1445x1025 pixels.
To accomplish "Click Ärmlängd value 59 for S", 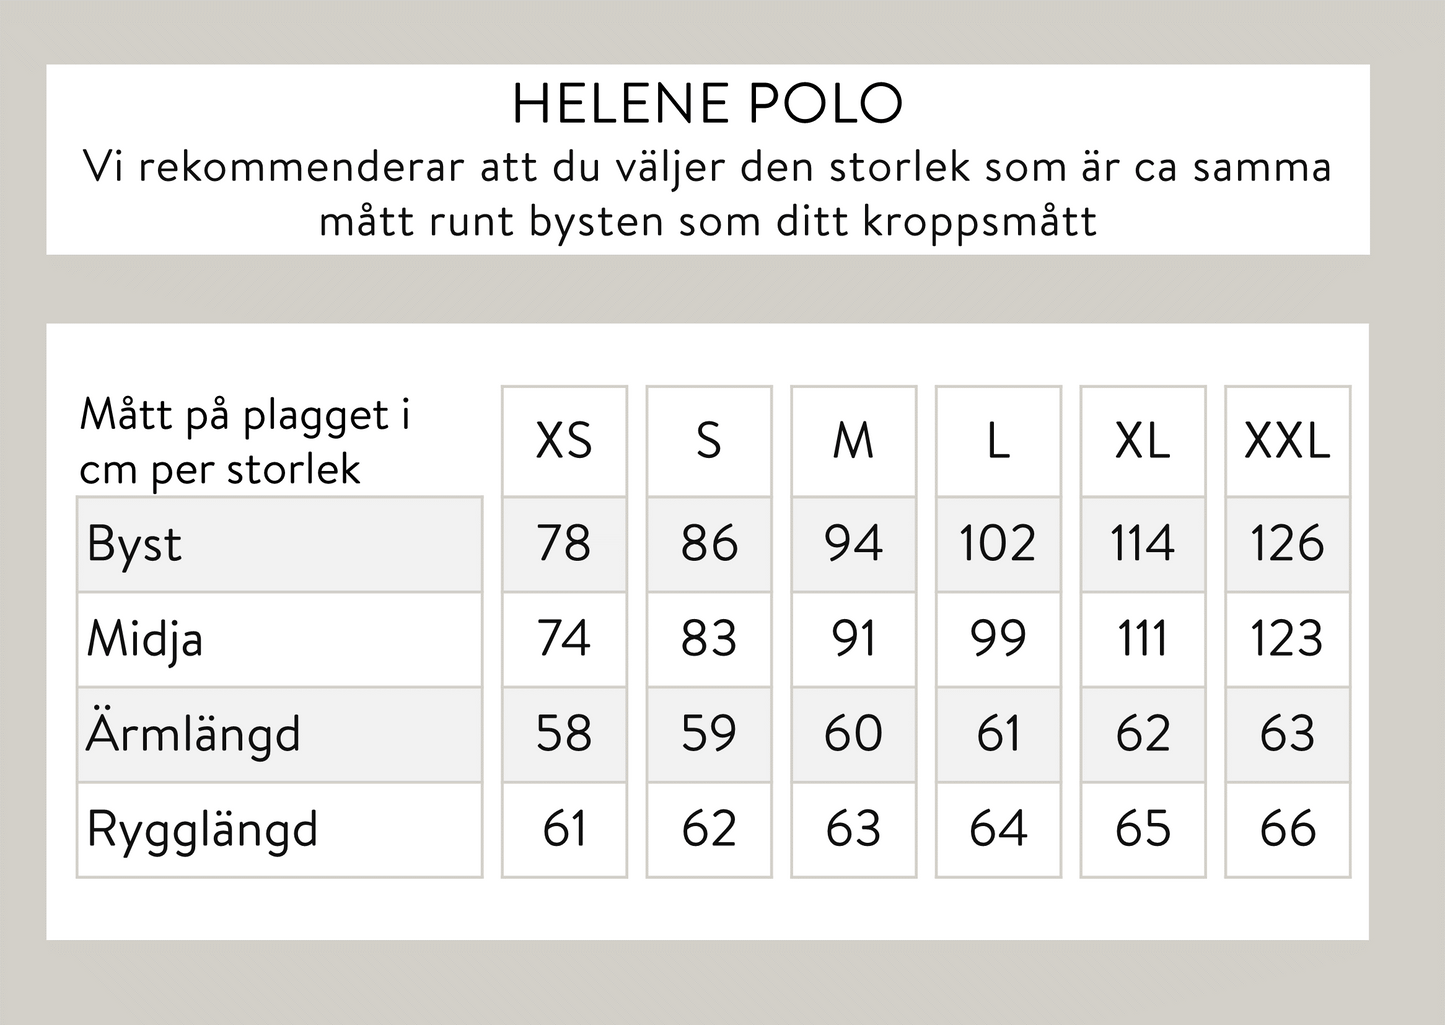I will [709, 734].
